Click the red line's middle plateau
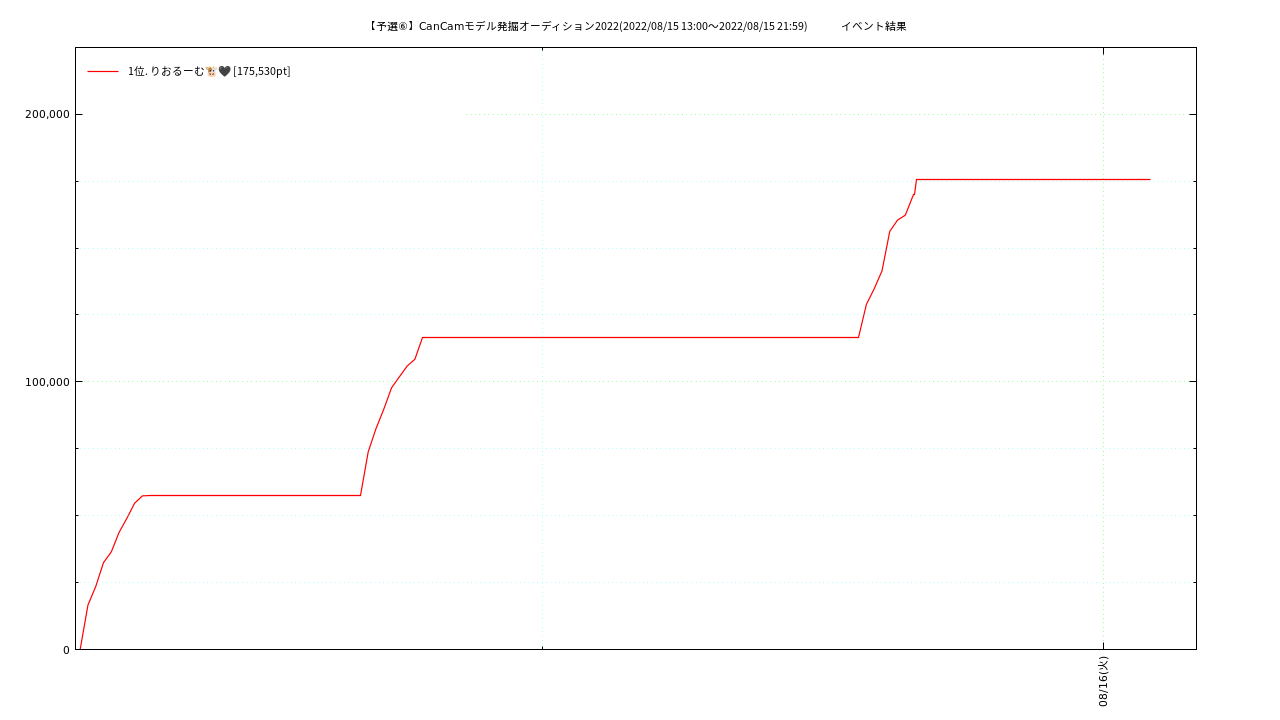The height and width of the screenshot is (720, 1280). click(x=640, y=337)
